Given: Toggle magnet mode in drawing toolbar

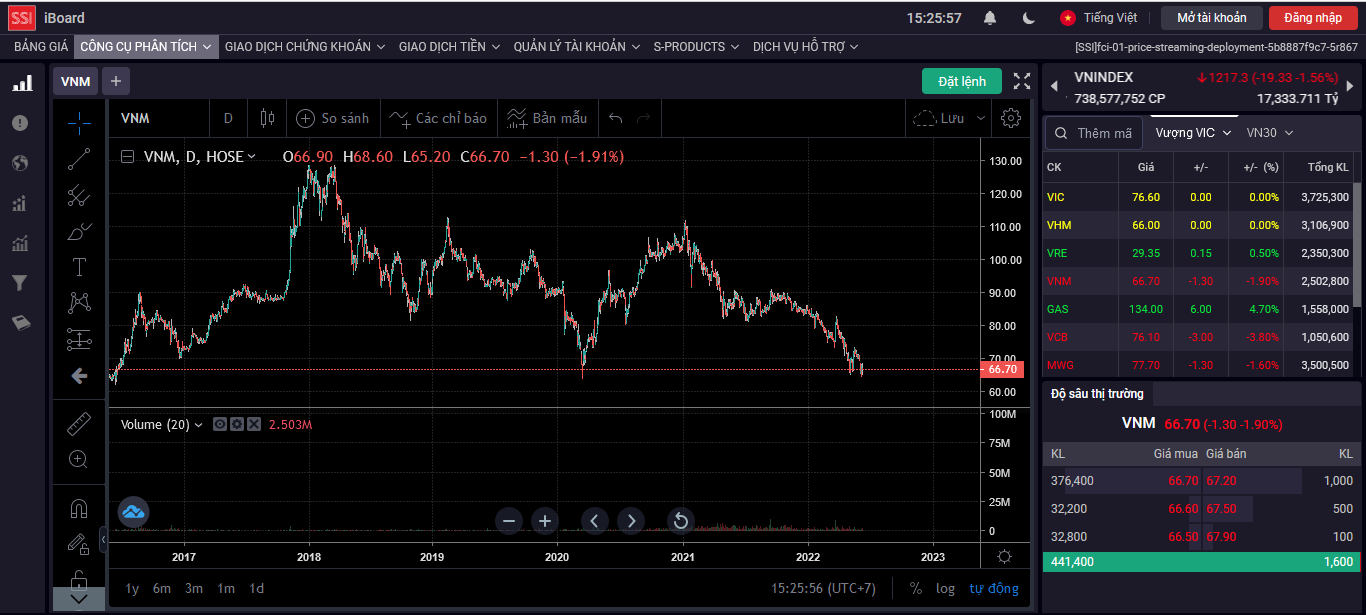Looking at the screenshot, I should coord(79,508).
